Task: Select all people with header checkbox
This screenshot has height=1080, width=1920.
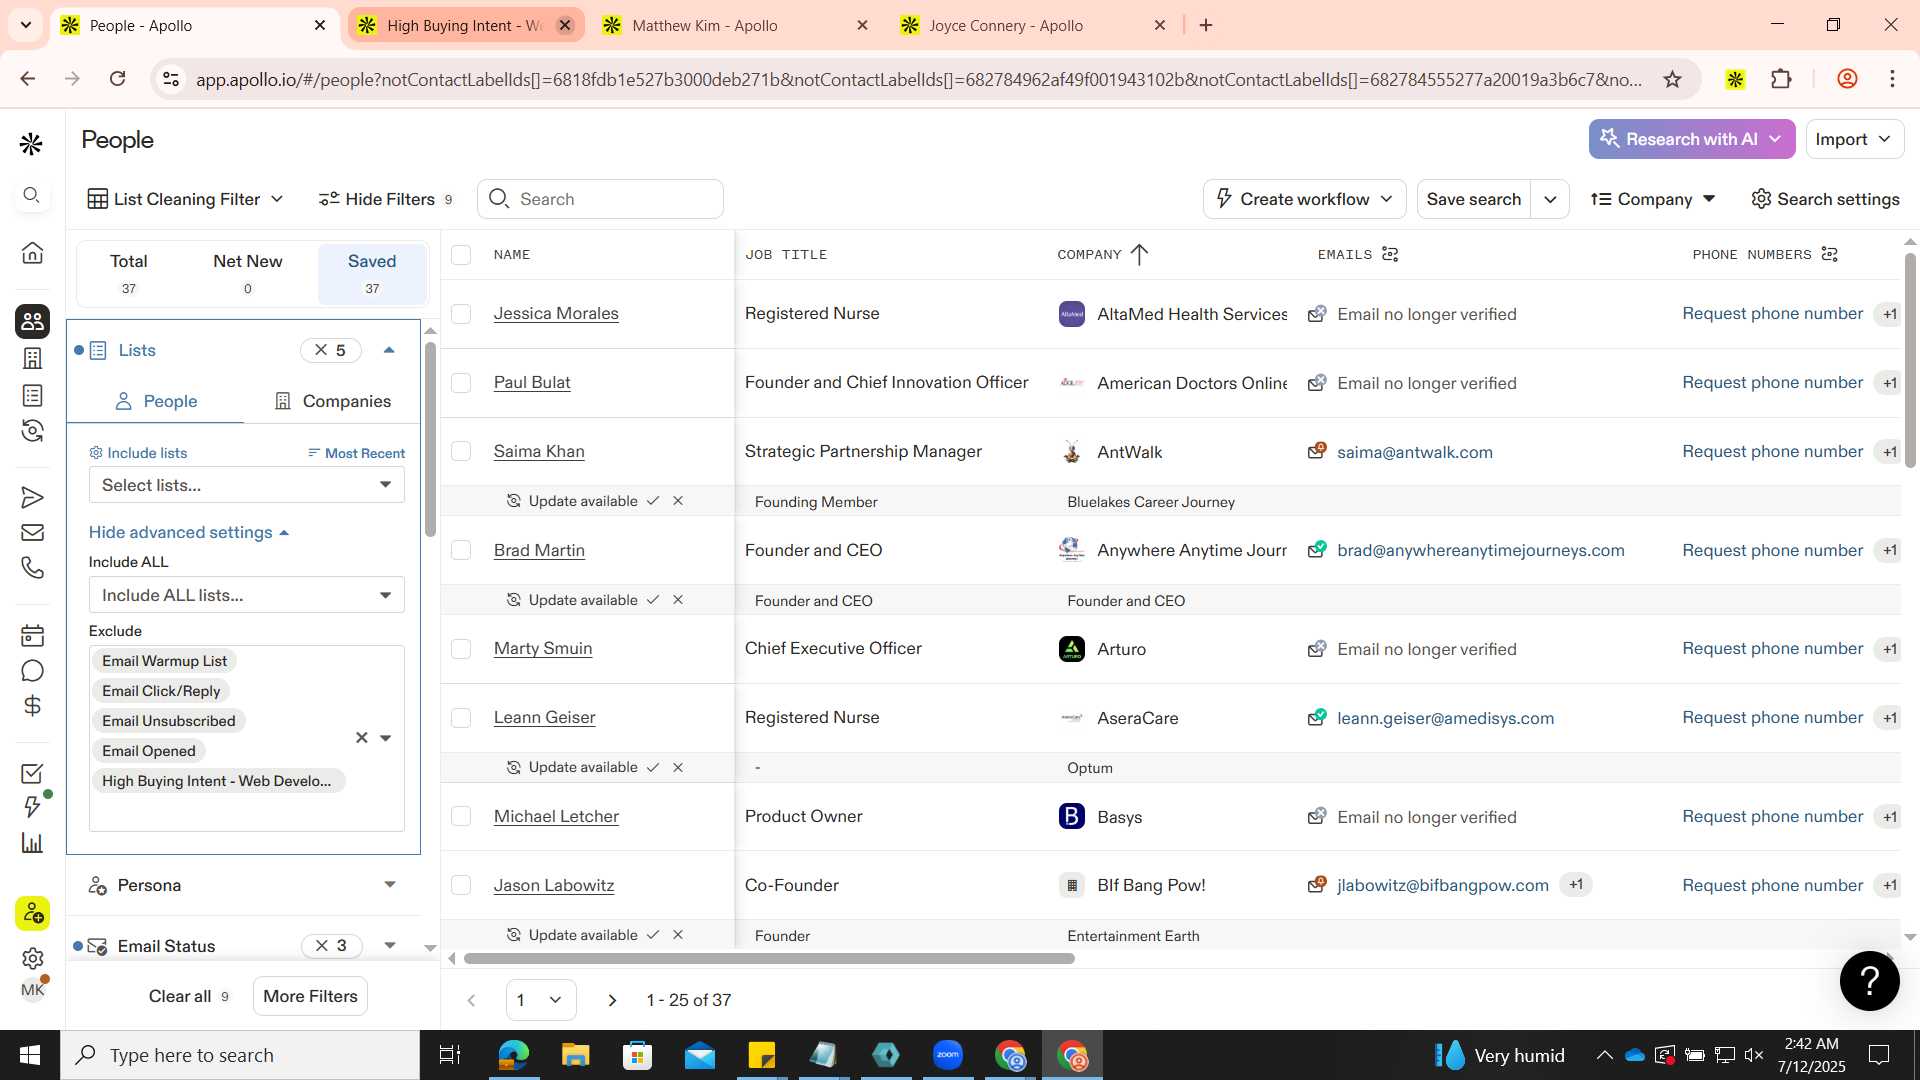Action: pos(461,255)
